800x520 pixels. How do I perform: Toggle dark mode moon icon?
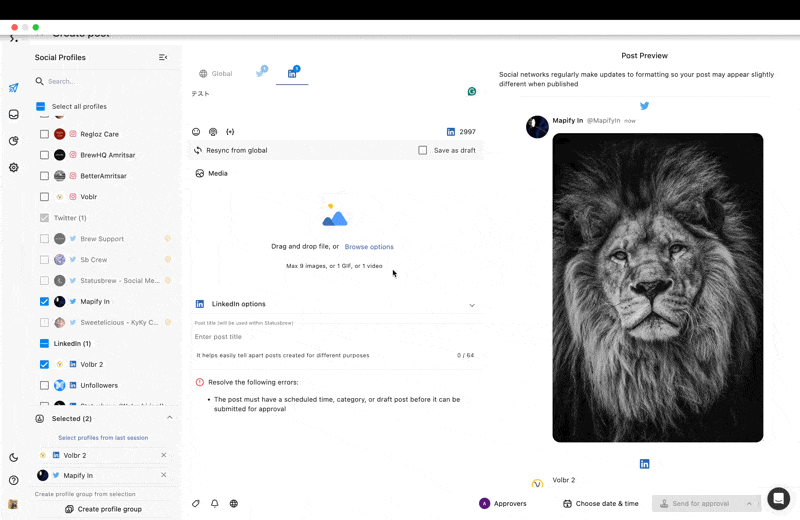(x=14, y=458)
